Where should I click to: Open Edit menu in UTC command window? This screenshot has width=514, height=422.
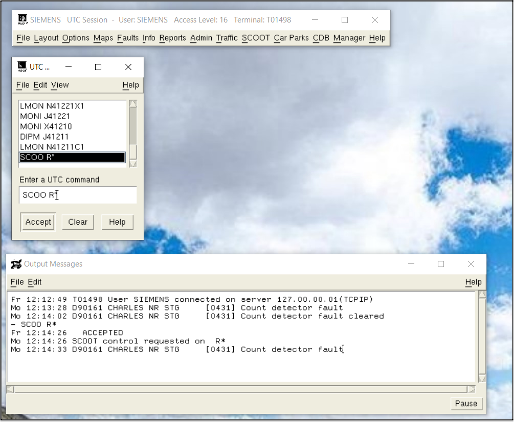tap(40, 85)
